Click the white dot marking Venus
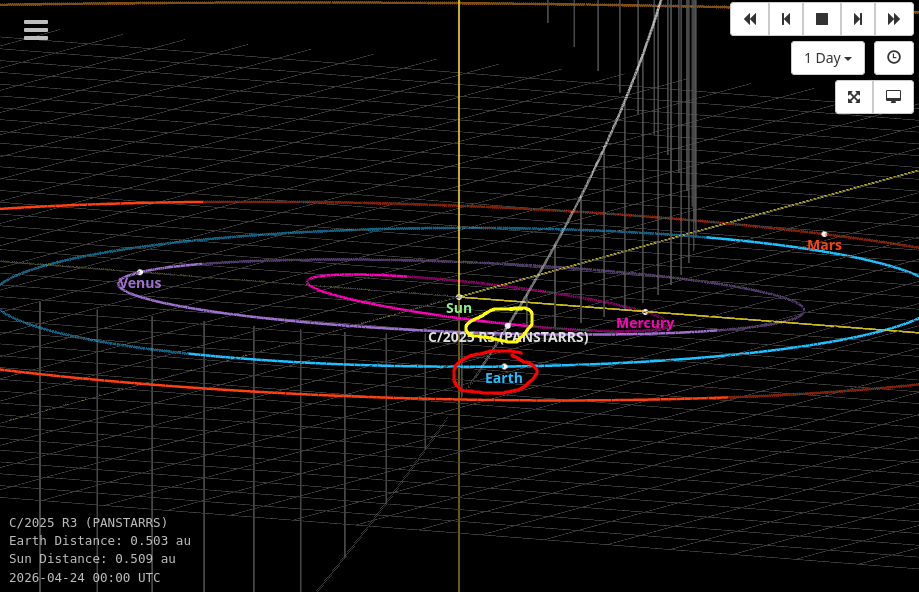The image size is (919, 592). 140,272
